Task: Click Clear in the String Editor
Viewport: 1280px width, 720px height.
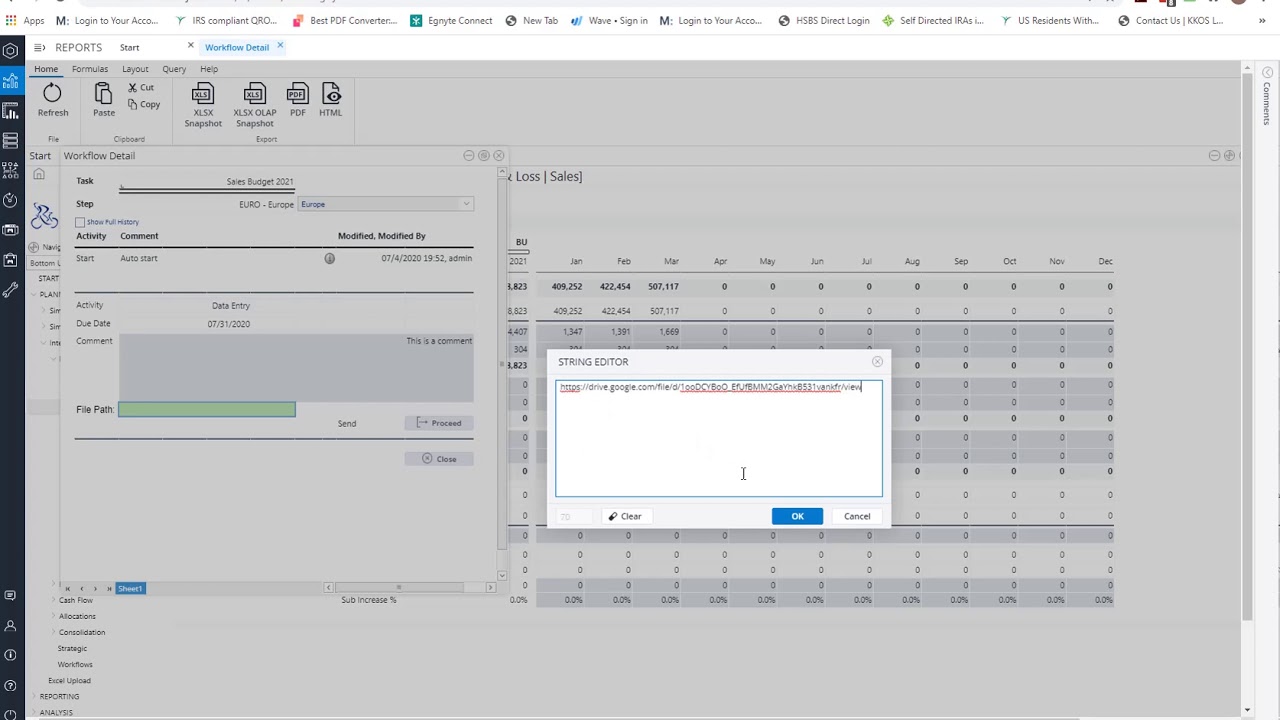Action: tap(626, 516)
